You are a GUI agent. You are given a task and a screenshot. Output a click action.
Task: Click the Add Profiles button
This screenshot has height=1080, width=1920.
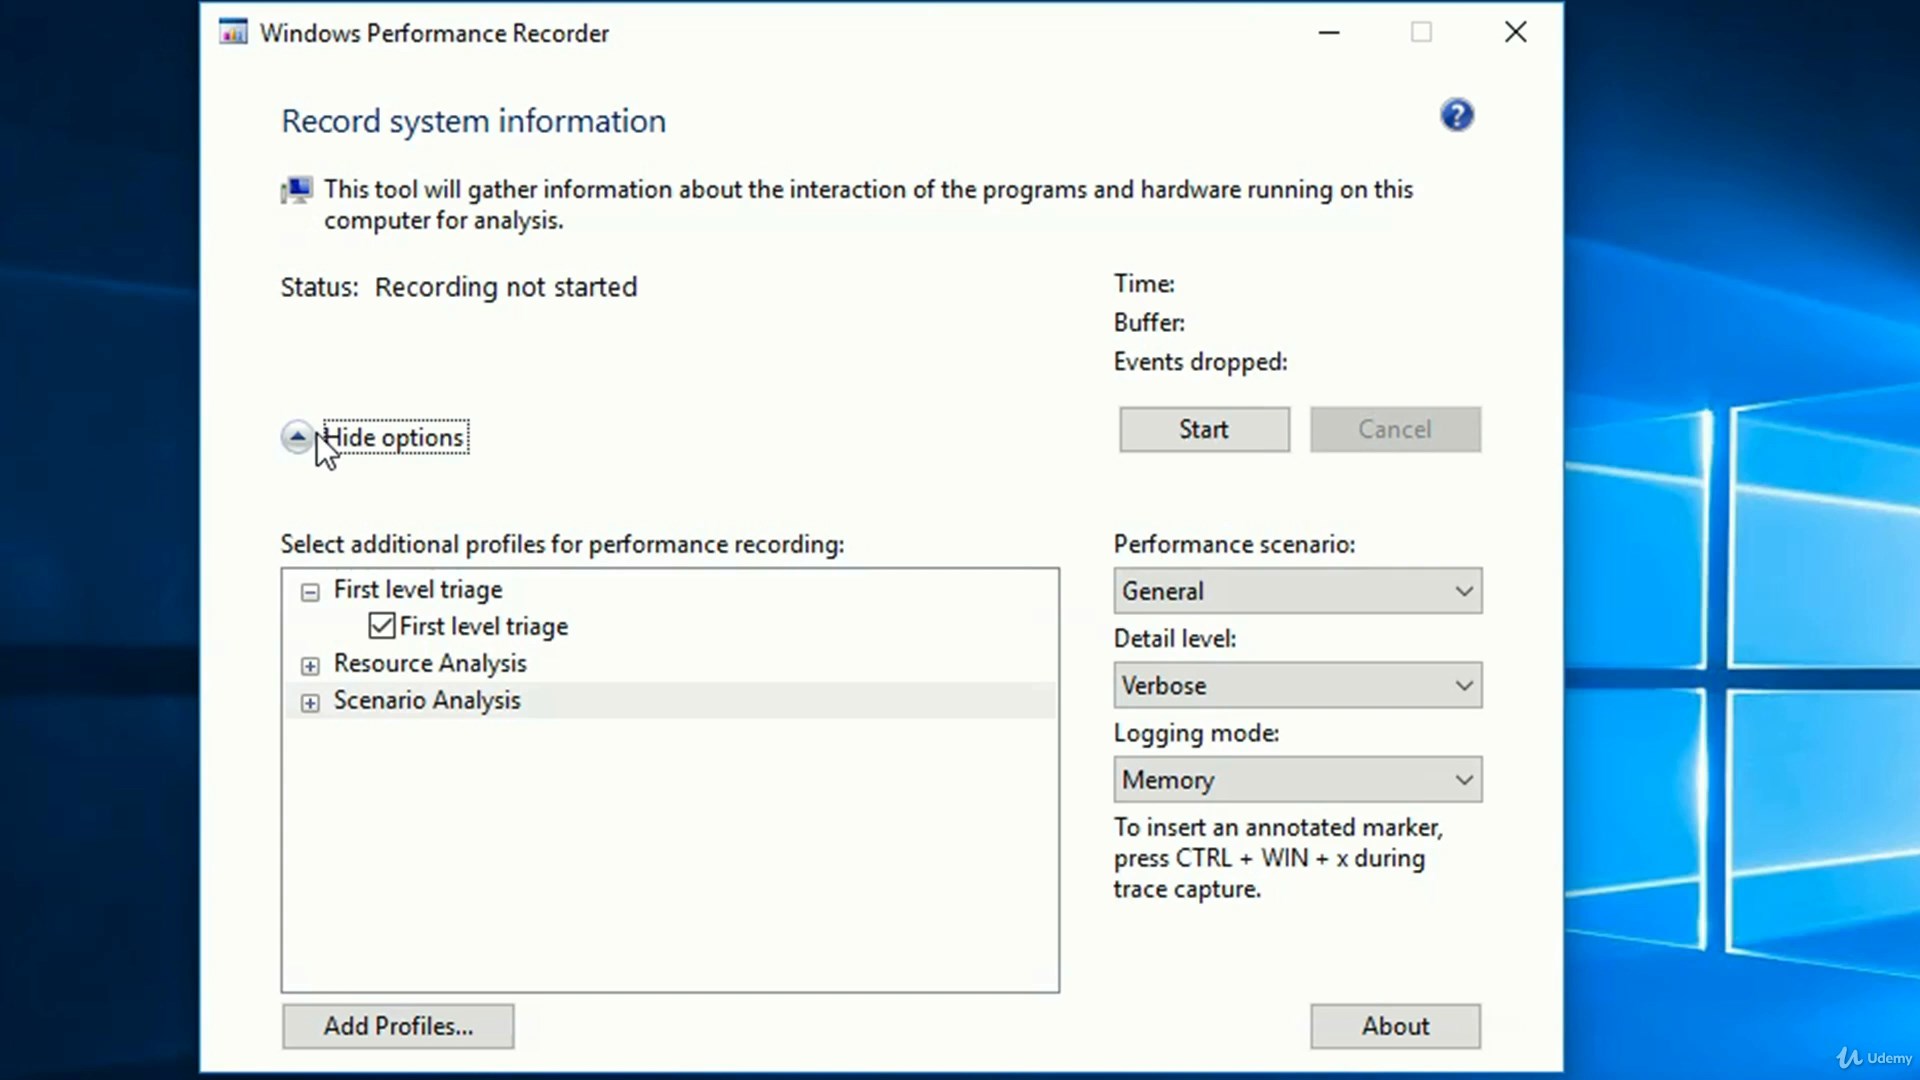[398, 1026]
